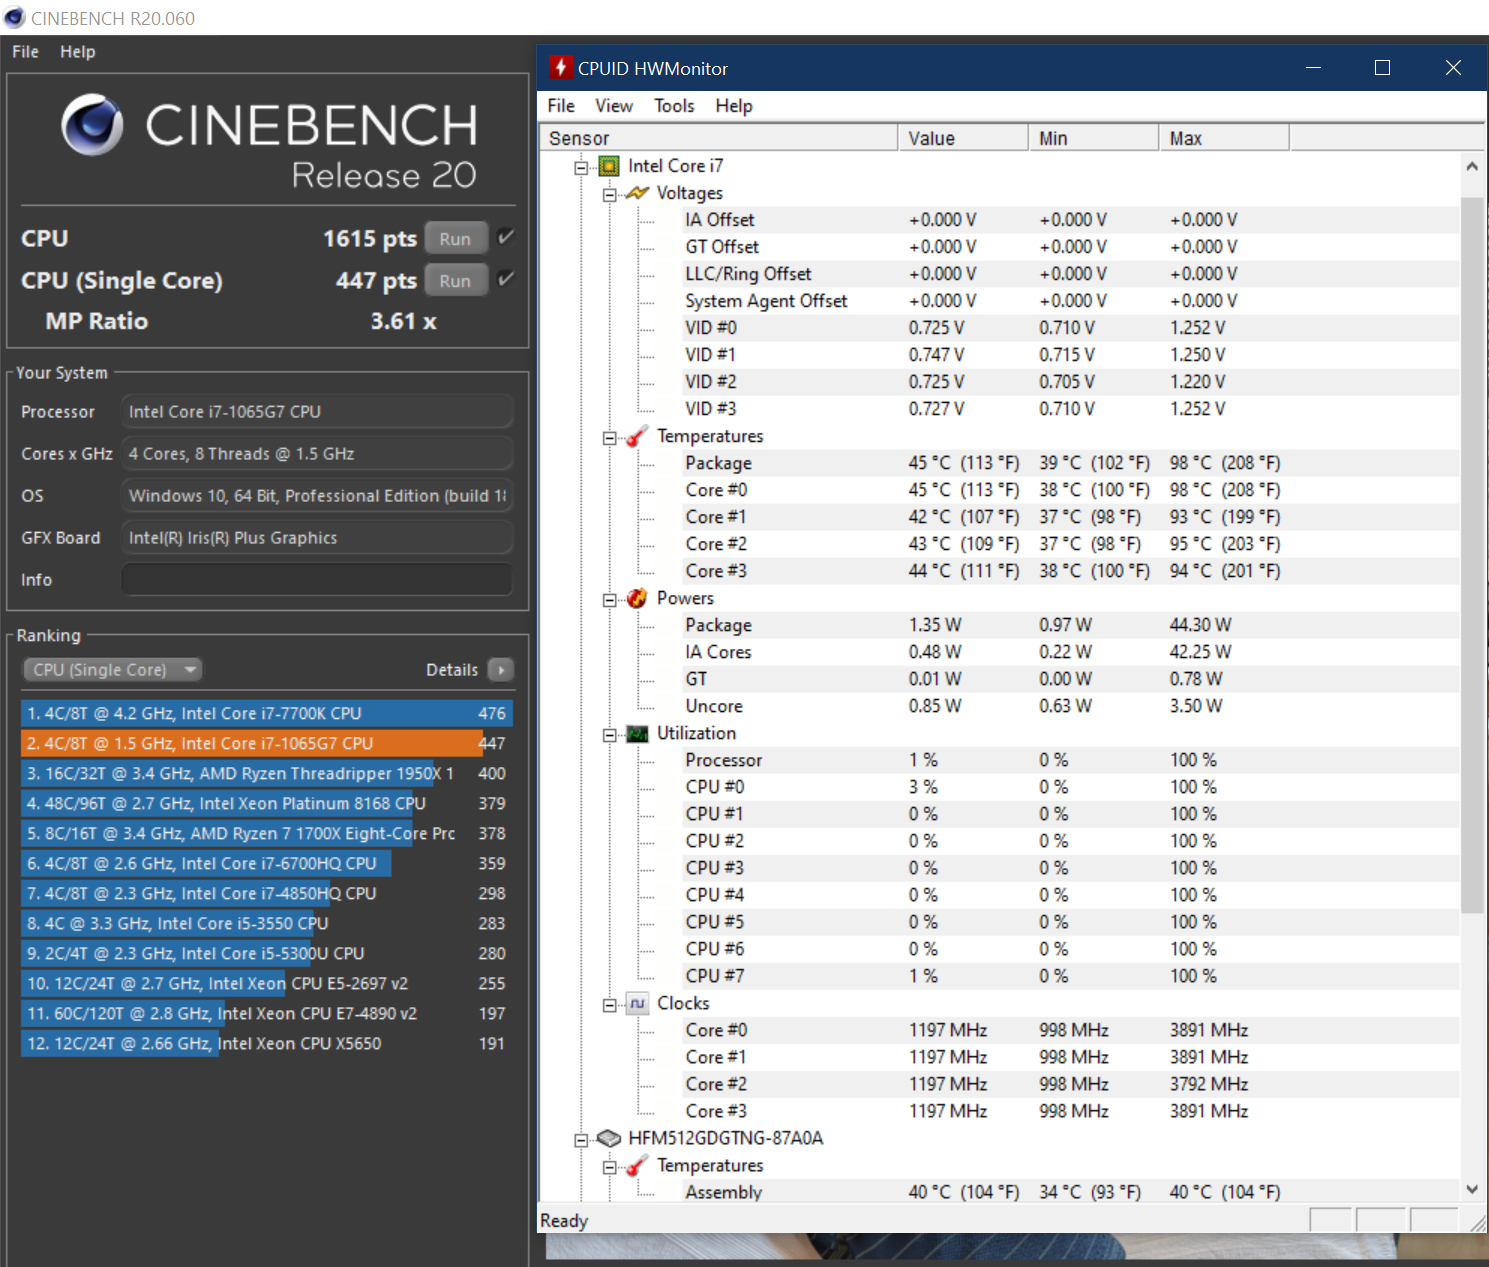Click the HWMonitor scroll up arrow

click(1471, 167)
